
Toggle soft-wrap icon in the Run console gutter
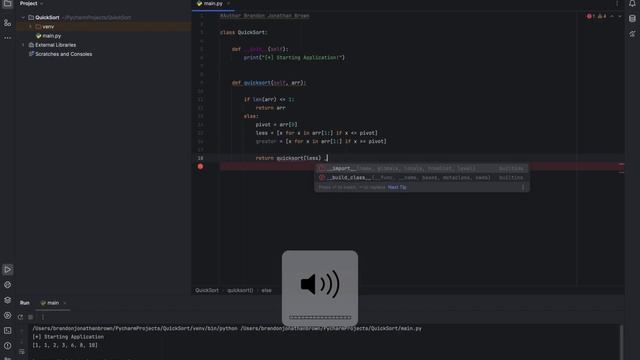coord(22,352)
